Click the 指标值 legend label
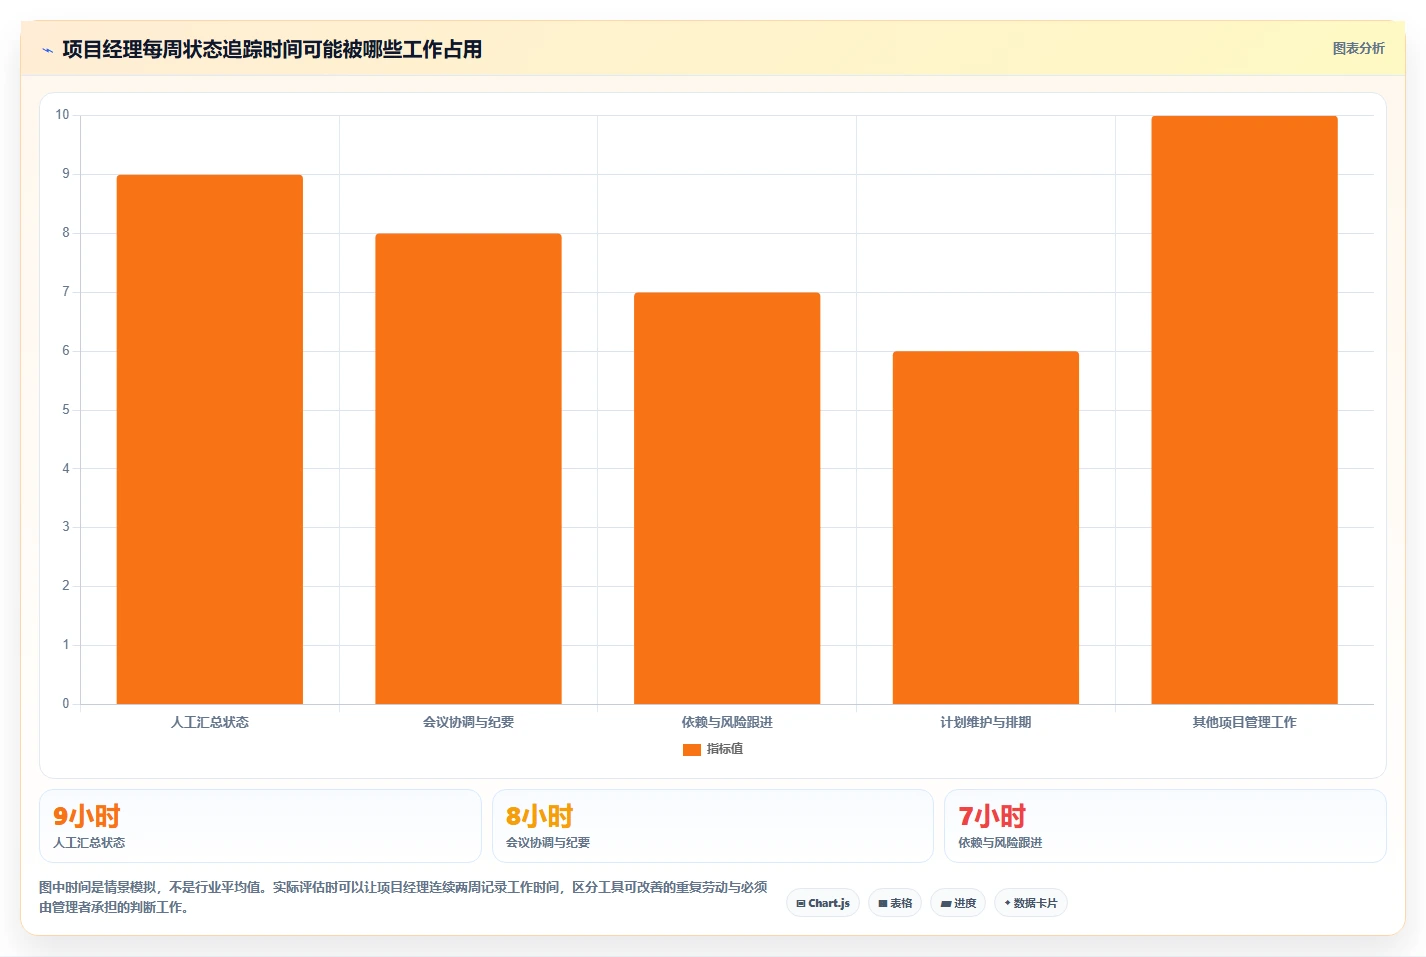Screen dimensions: 1426x957 (724, 749)
